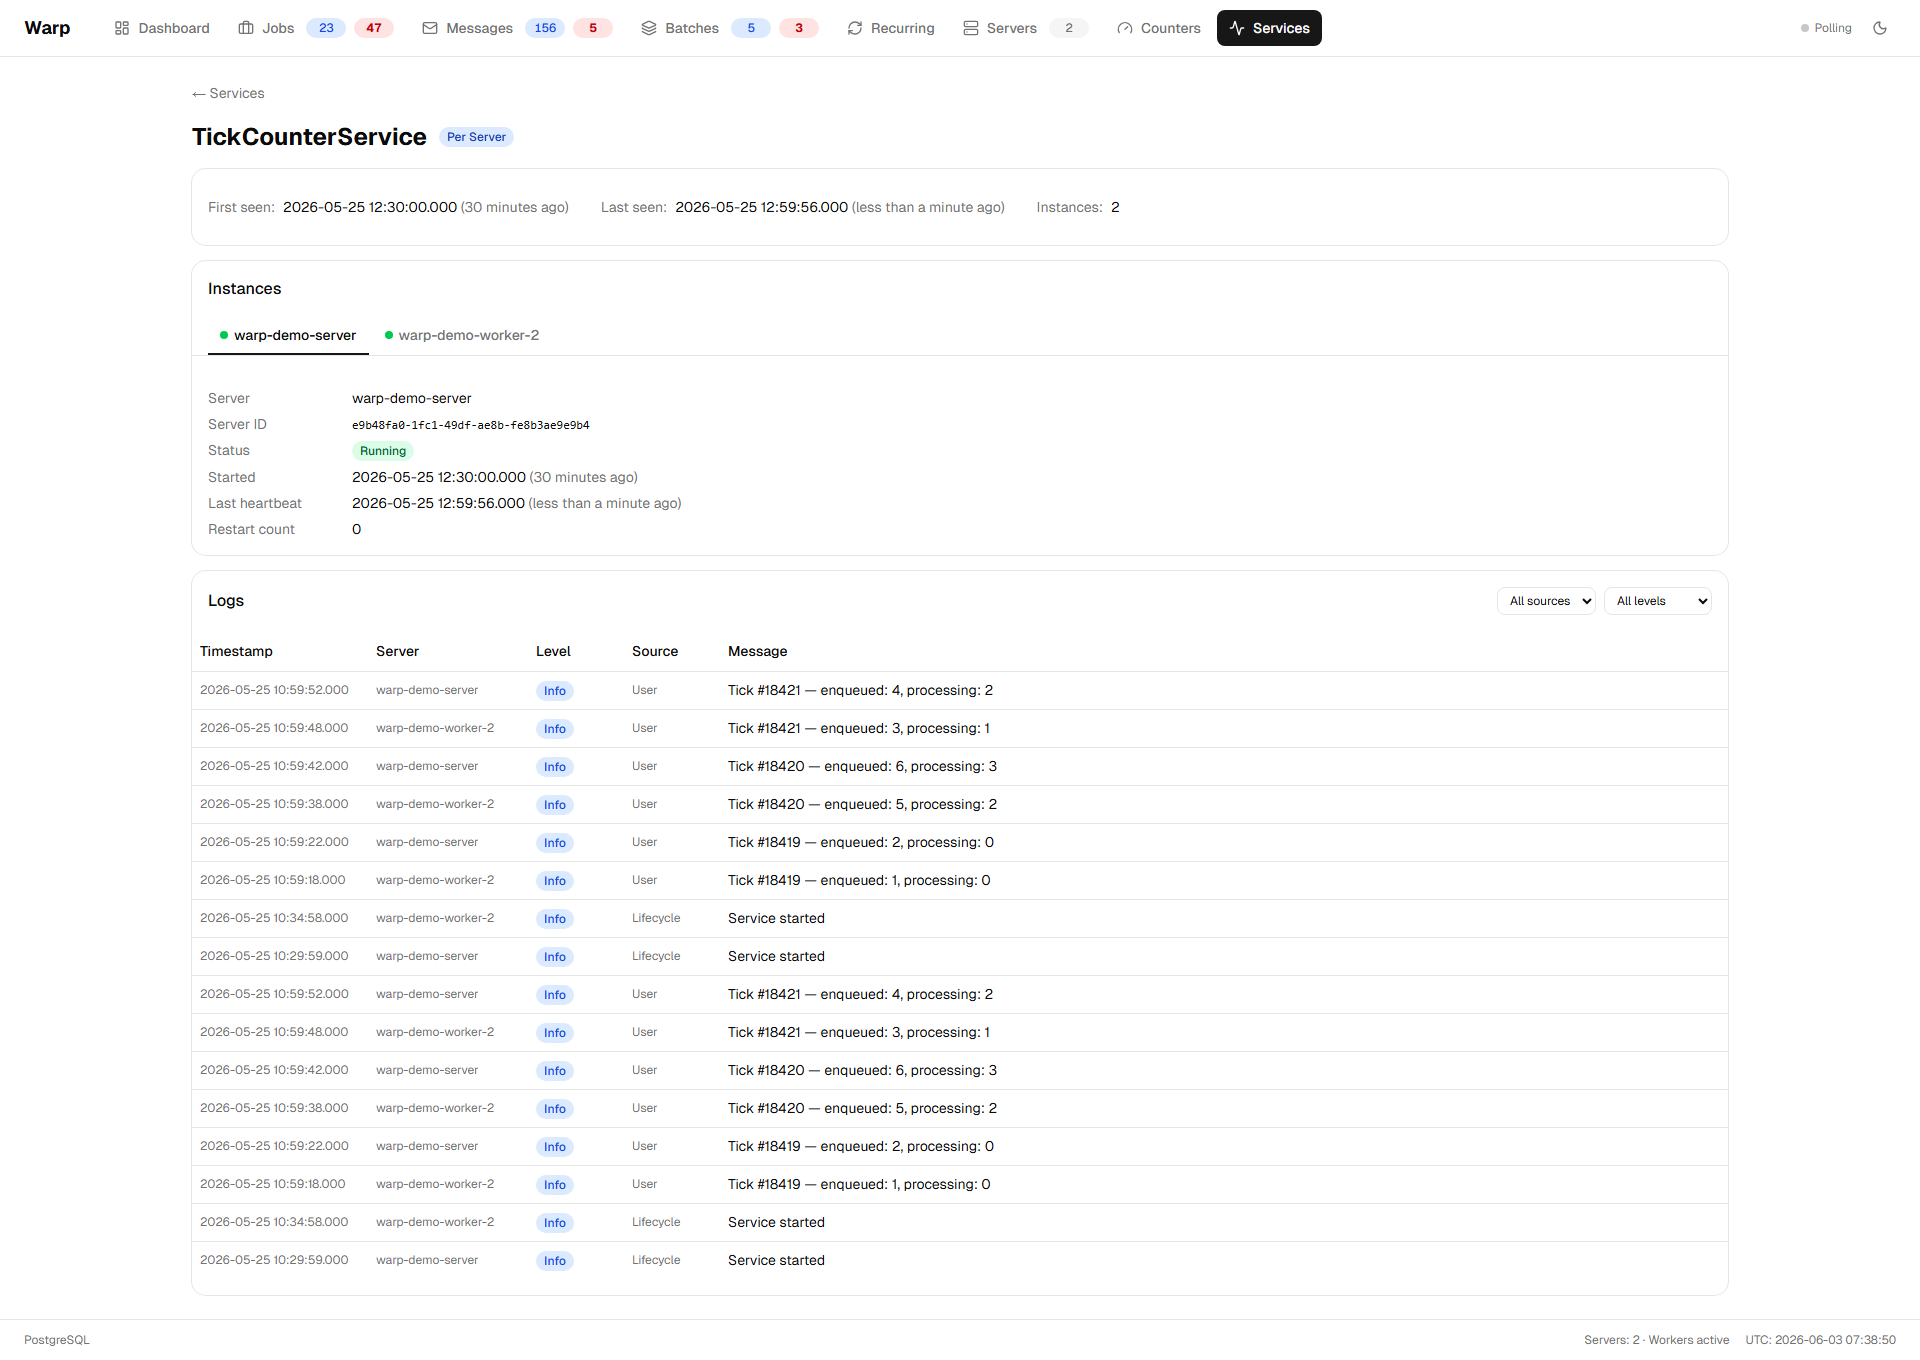Click the Polling status indicator

[1826, 28]
